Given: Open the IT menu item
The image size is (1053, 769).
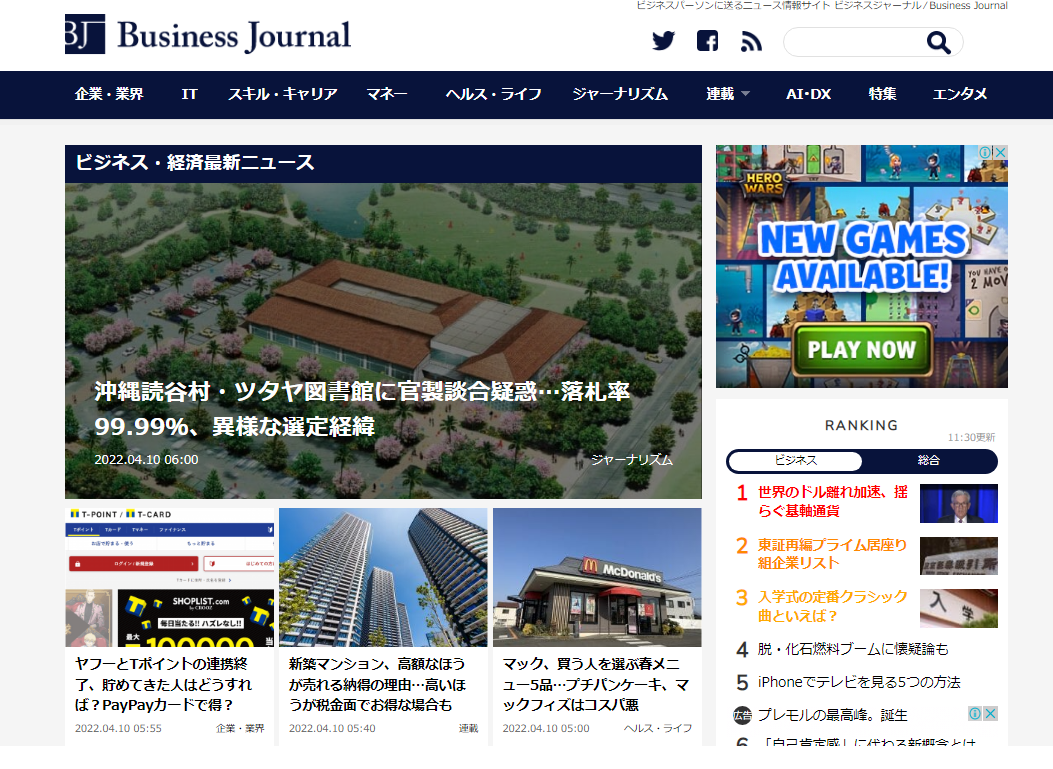Looking at the screenshot, I should tap(189, 95).
